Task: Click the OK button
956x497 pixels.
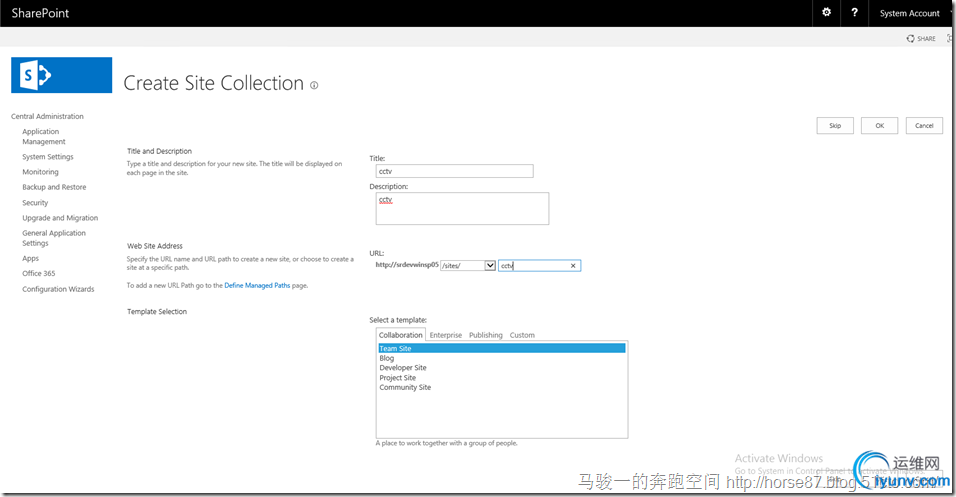Action: 880,126
